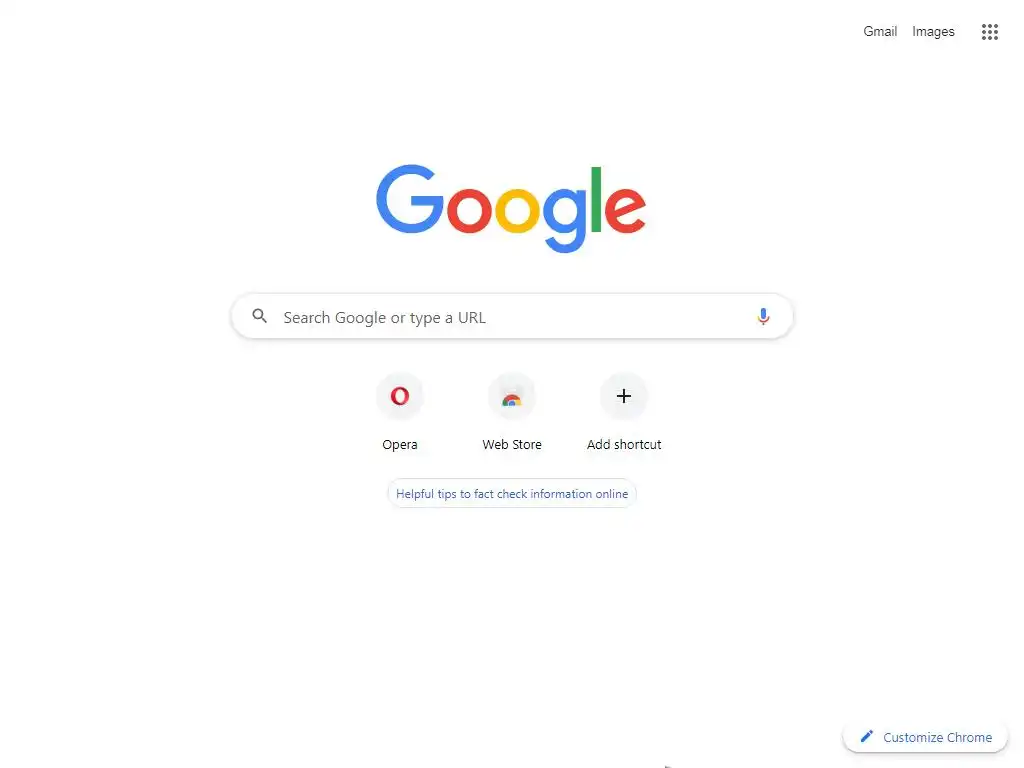Open Helpful tips to fact check information
1024x768 pixels.
(x=512, y=494)
